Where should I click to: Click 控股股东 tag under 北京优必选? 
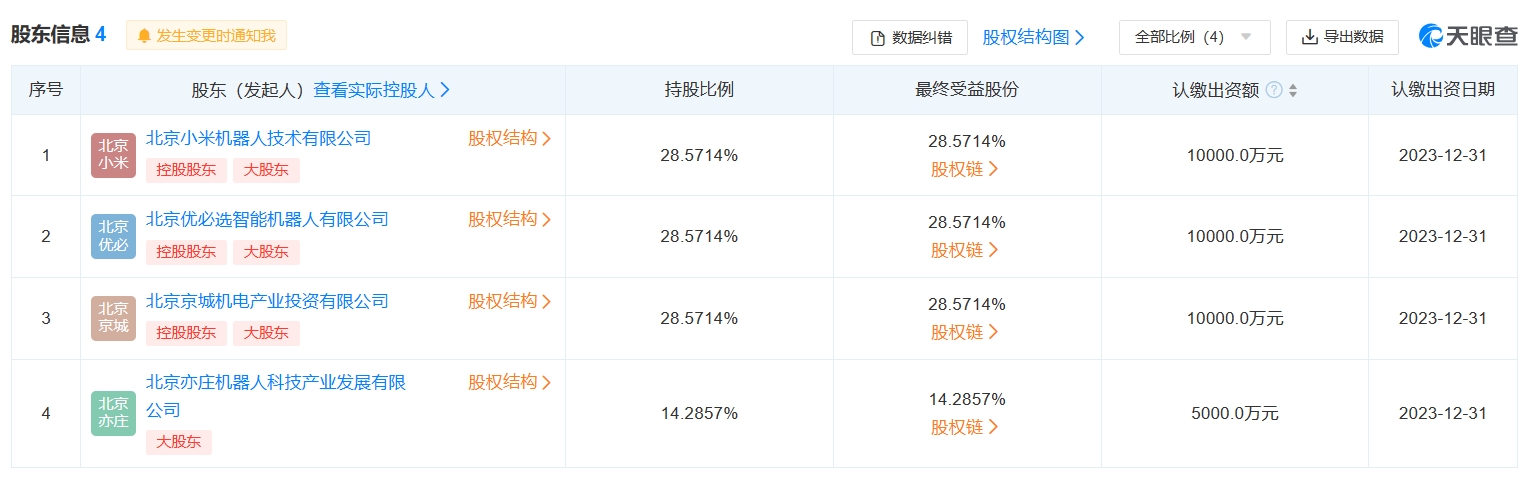[x=186, y=252]
